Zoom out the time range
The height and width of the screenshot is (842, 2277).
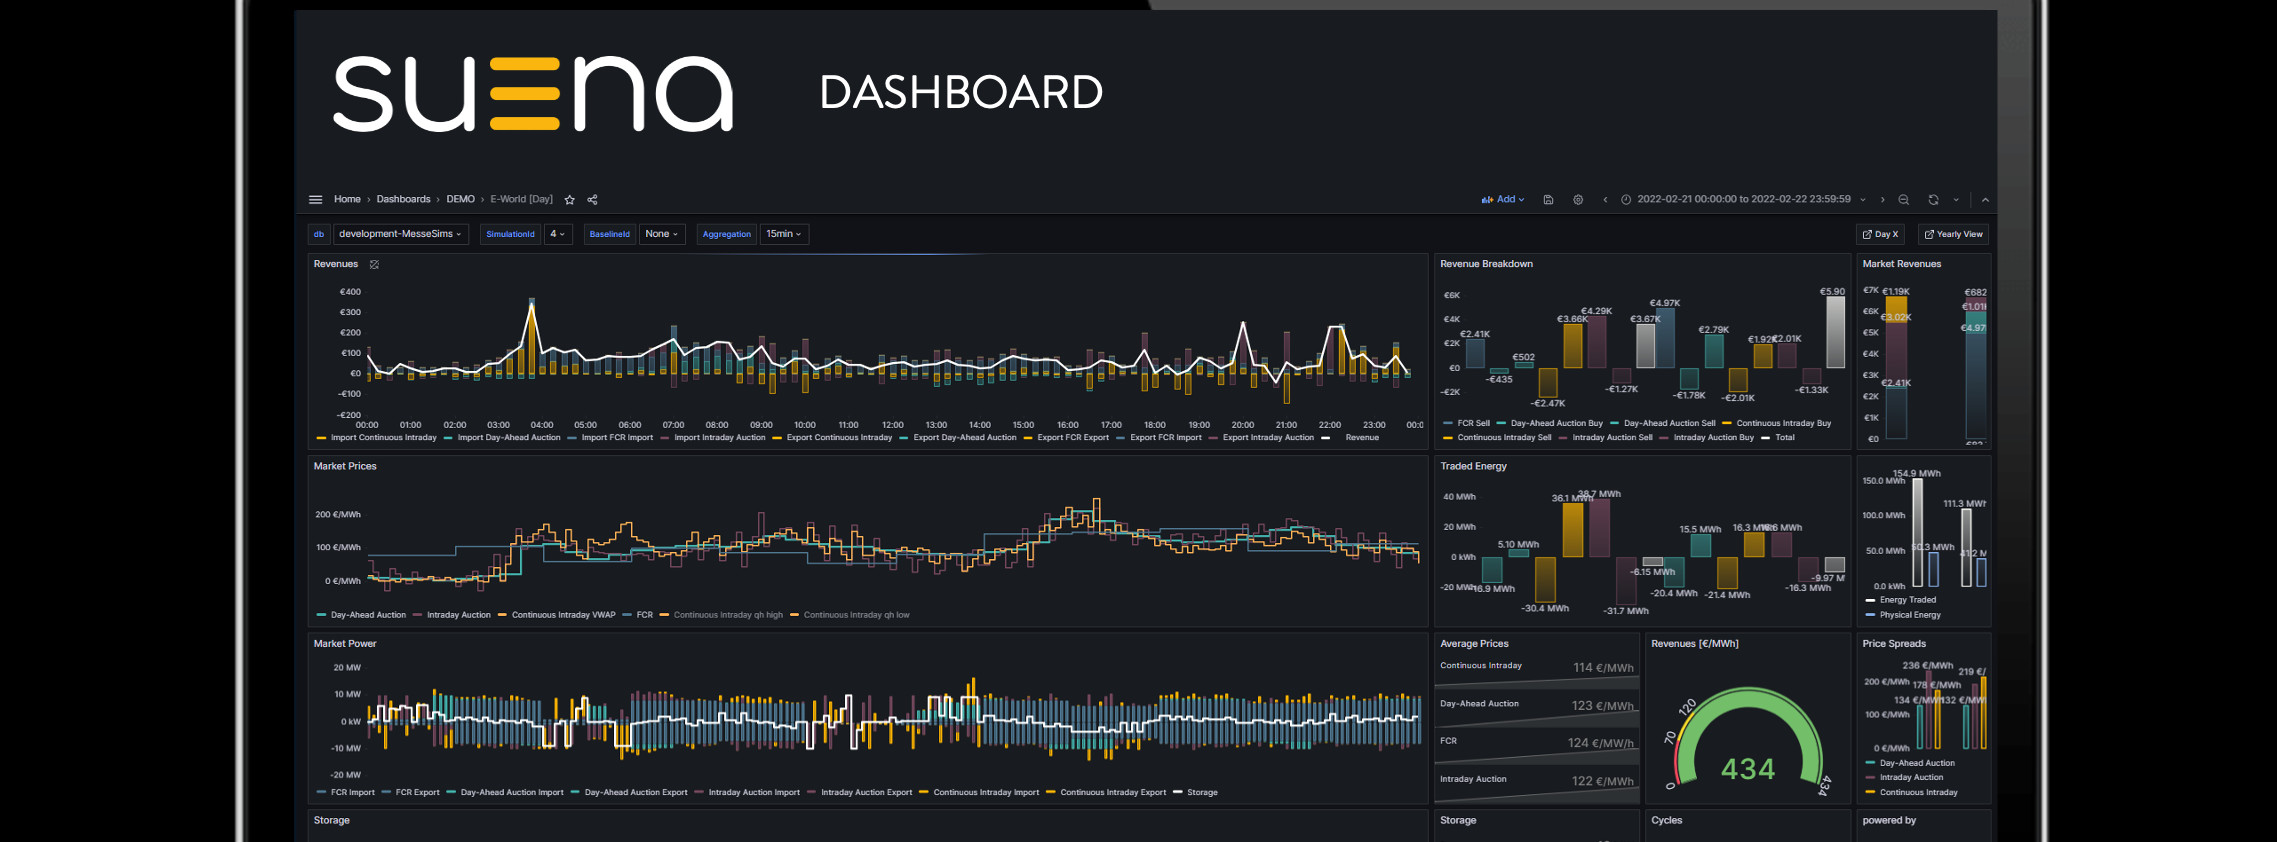[1903, 200]
